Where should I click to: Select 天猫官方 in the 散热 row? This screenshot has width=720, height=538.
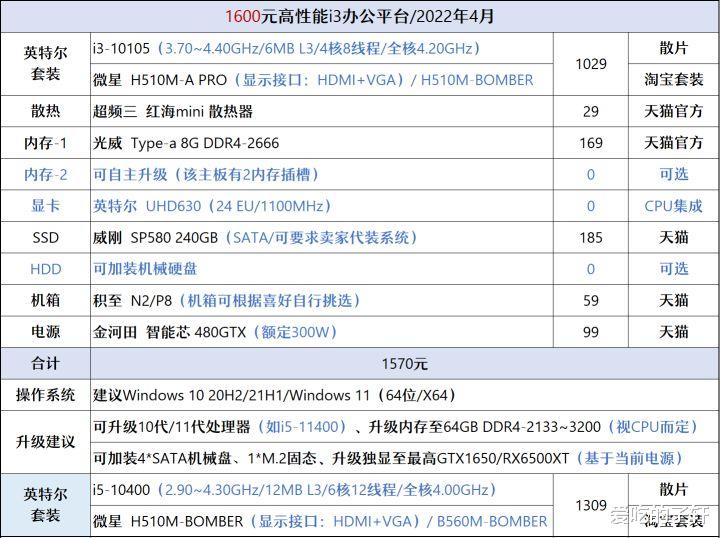coord(673,111)
